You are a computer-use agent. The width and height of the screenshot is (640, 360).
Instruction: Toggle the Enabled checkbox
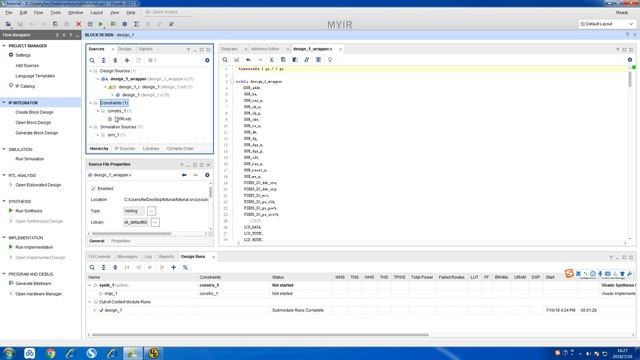point(93,189)
